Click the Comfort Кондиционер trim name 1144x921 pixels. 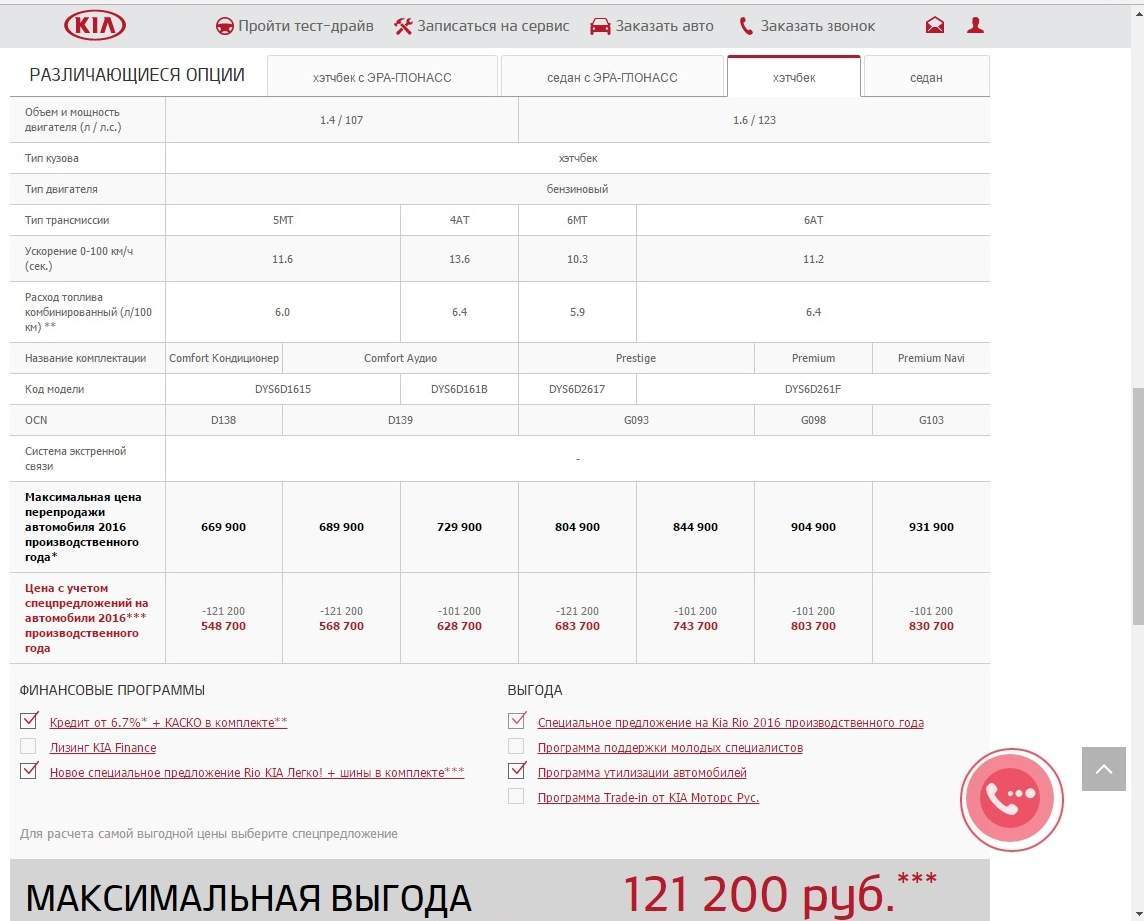224,358
